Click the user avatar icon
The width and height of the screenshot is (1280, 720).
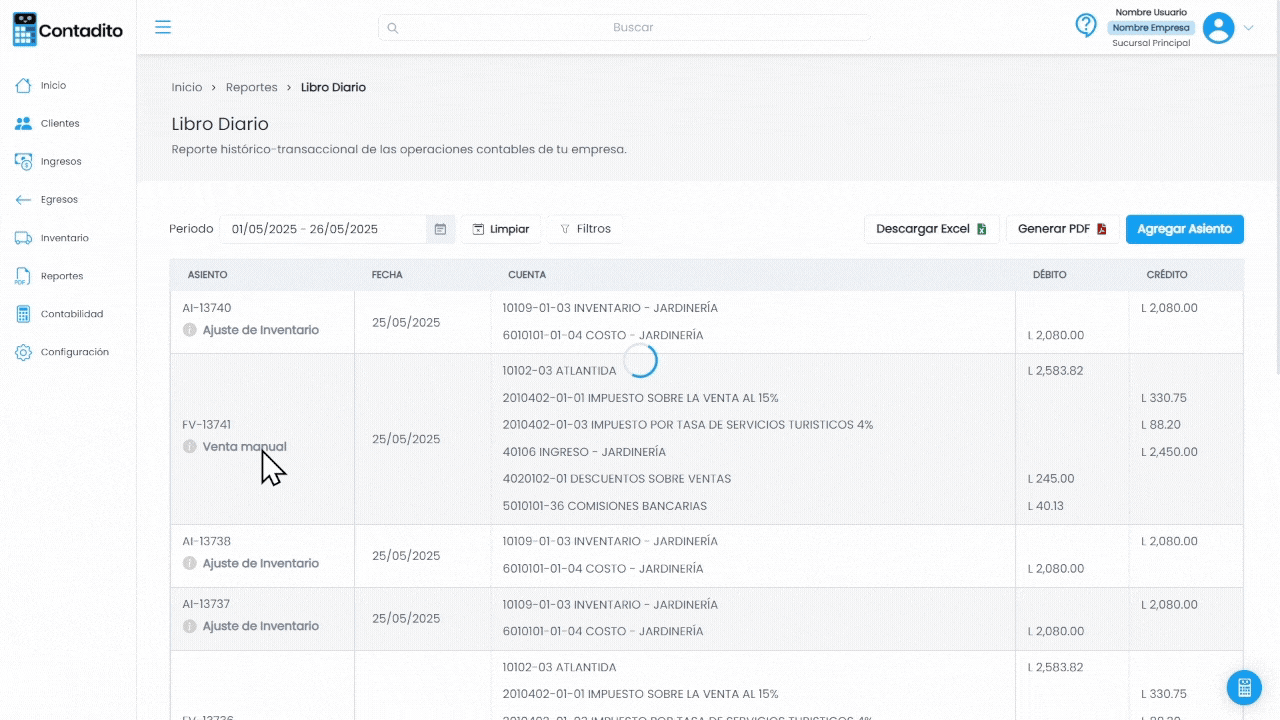[1218, 28]
